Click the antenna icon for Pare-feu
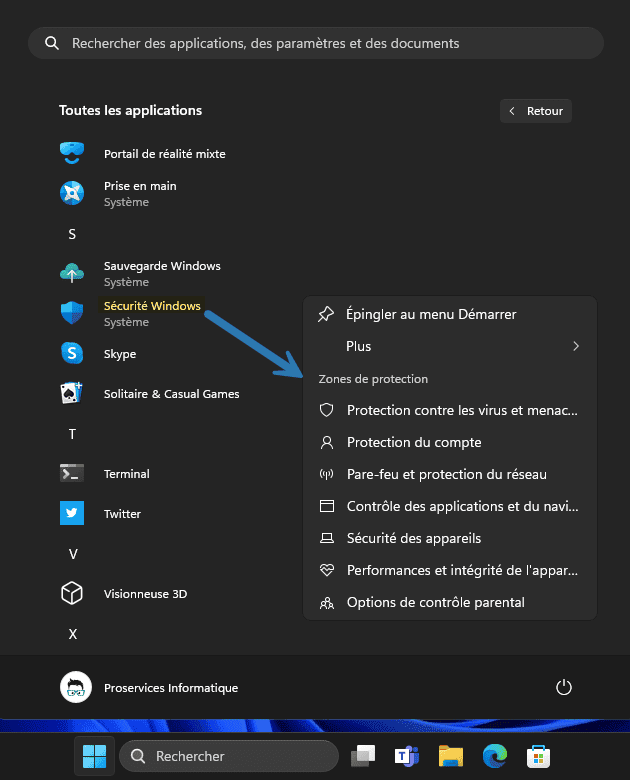The width and height of the screenshot is (630, 780). 326,474
